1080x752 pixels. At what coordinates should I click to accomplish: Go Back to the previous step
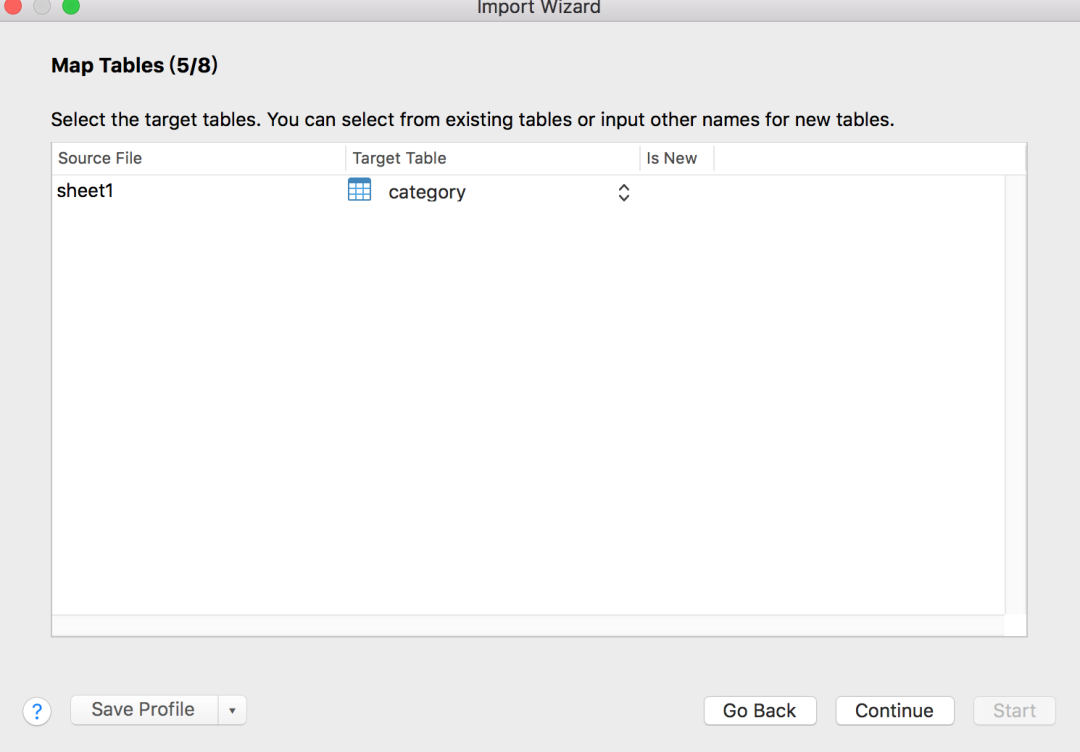tap(759, 711)
